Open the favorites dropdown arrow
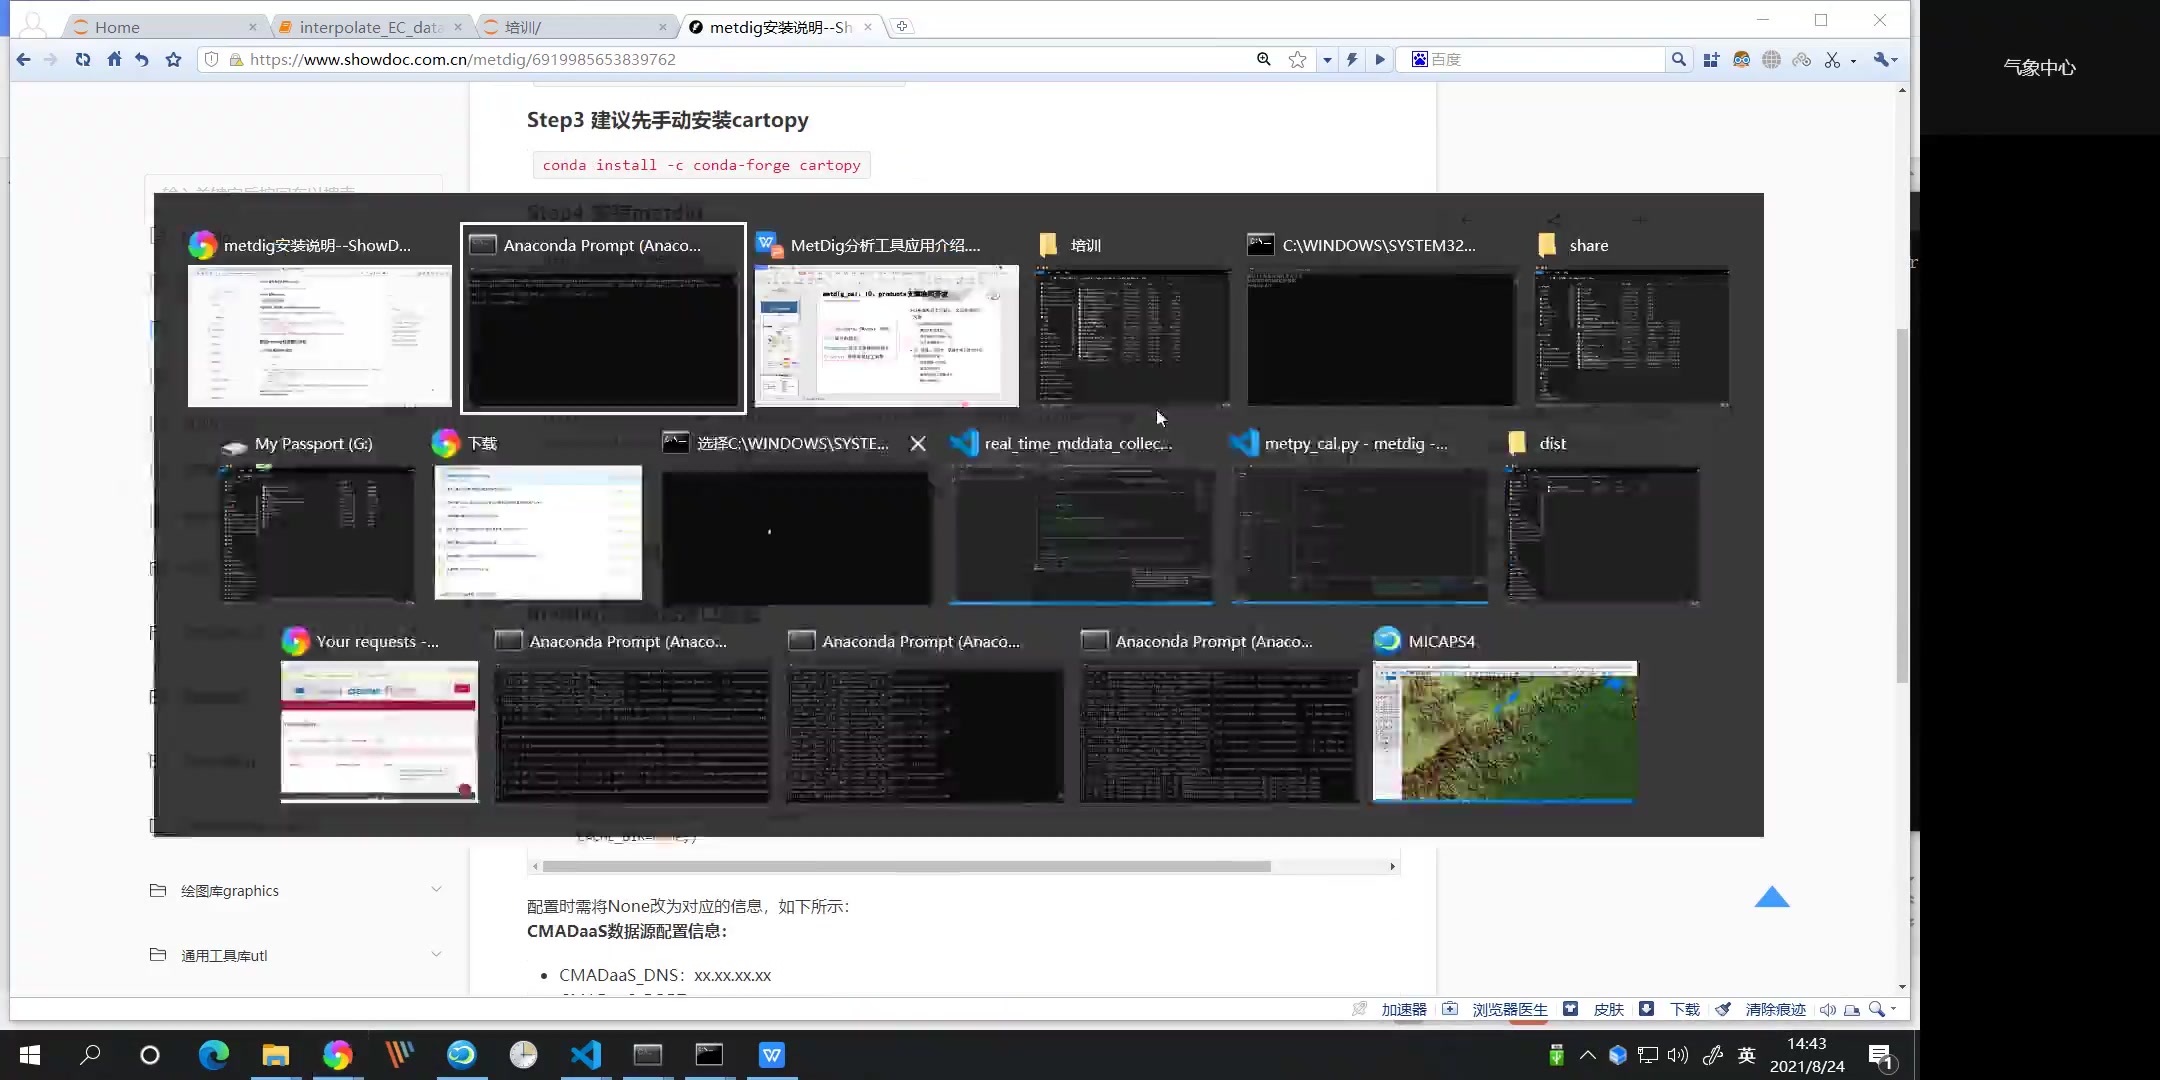The image size is (2160, 1080). click(1327, 60)
